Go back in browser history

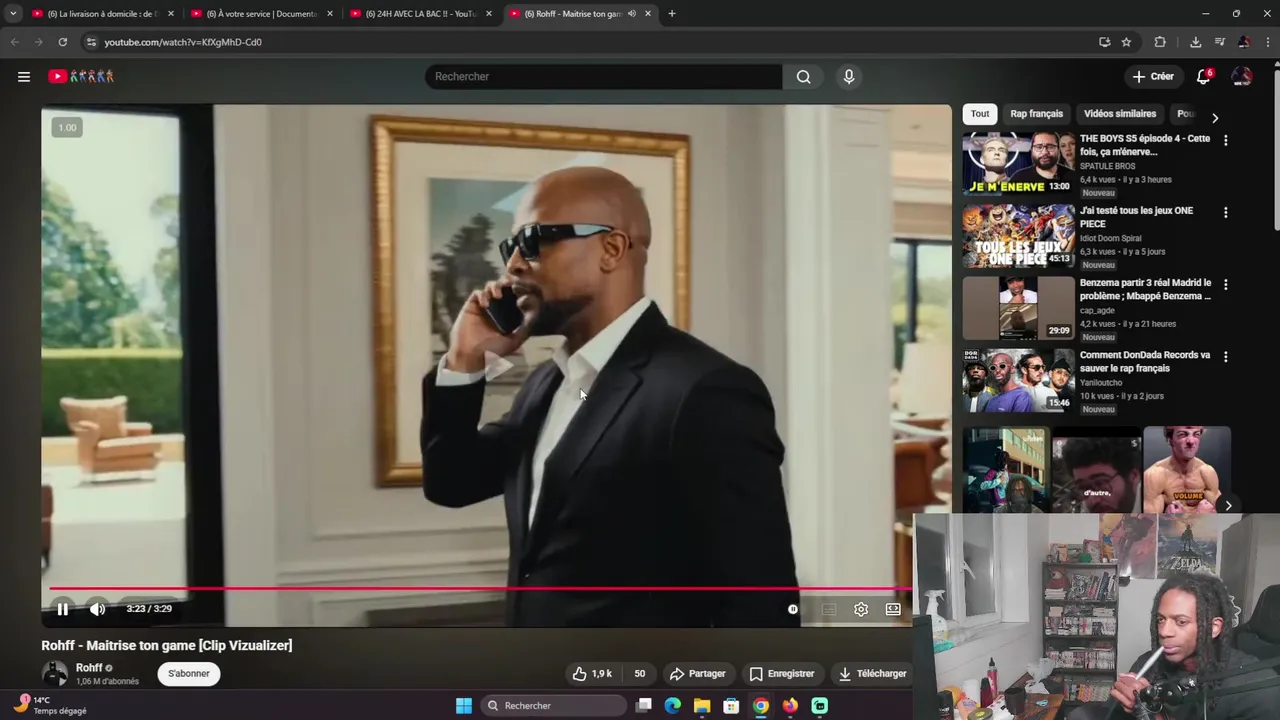coord(14,42)
